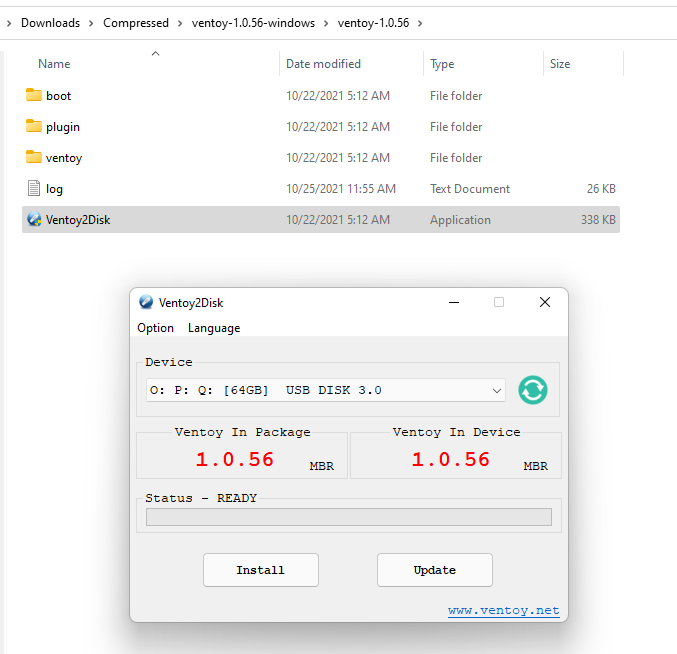The height and width of the screenshot is (654, 677).
Task: Click the Status progress bar
Action: [349, 517]
